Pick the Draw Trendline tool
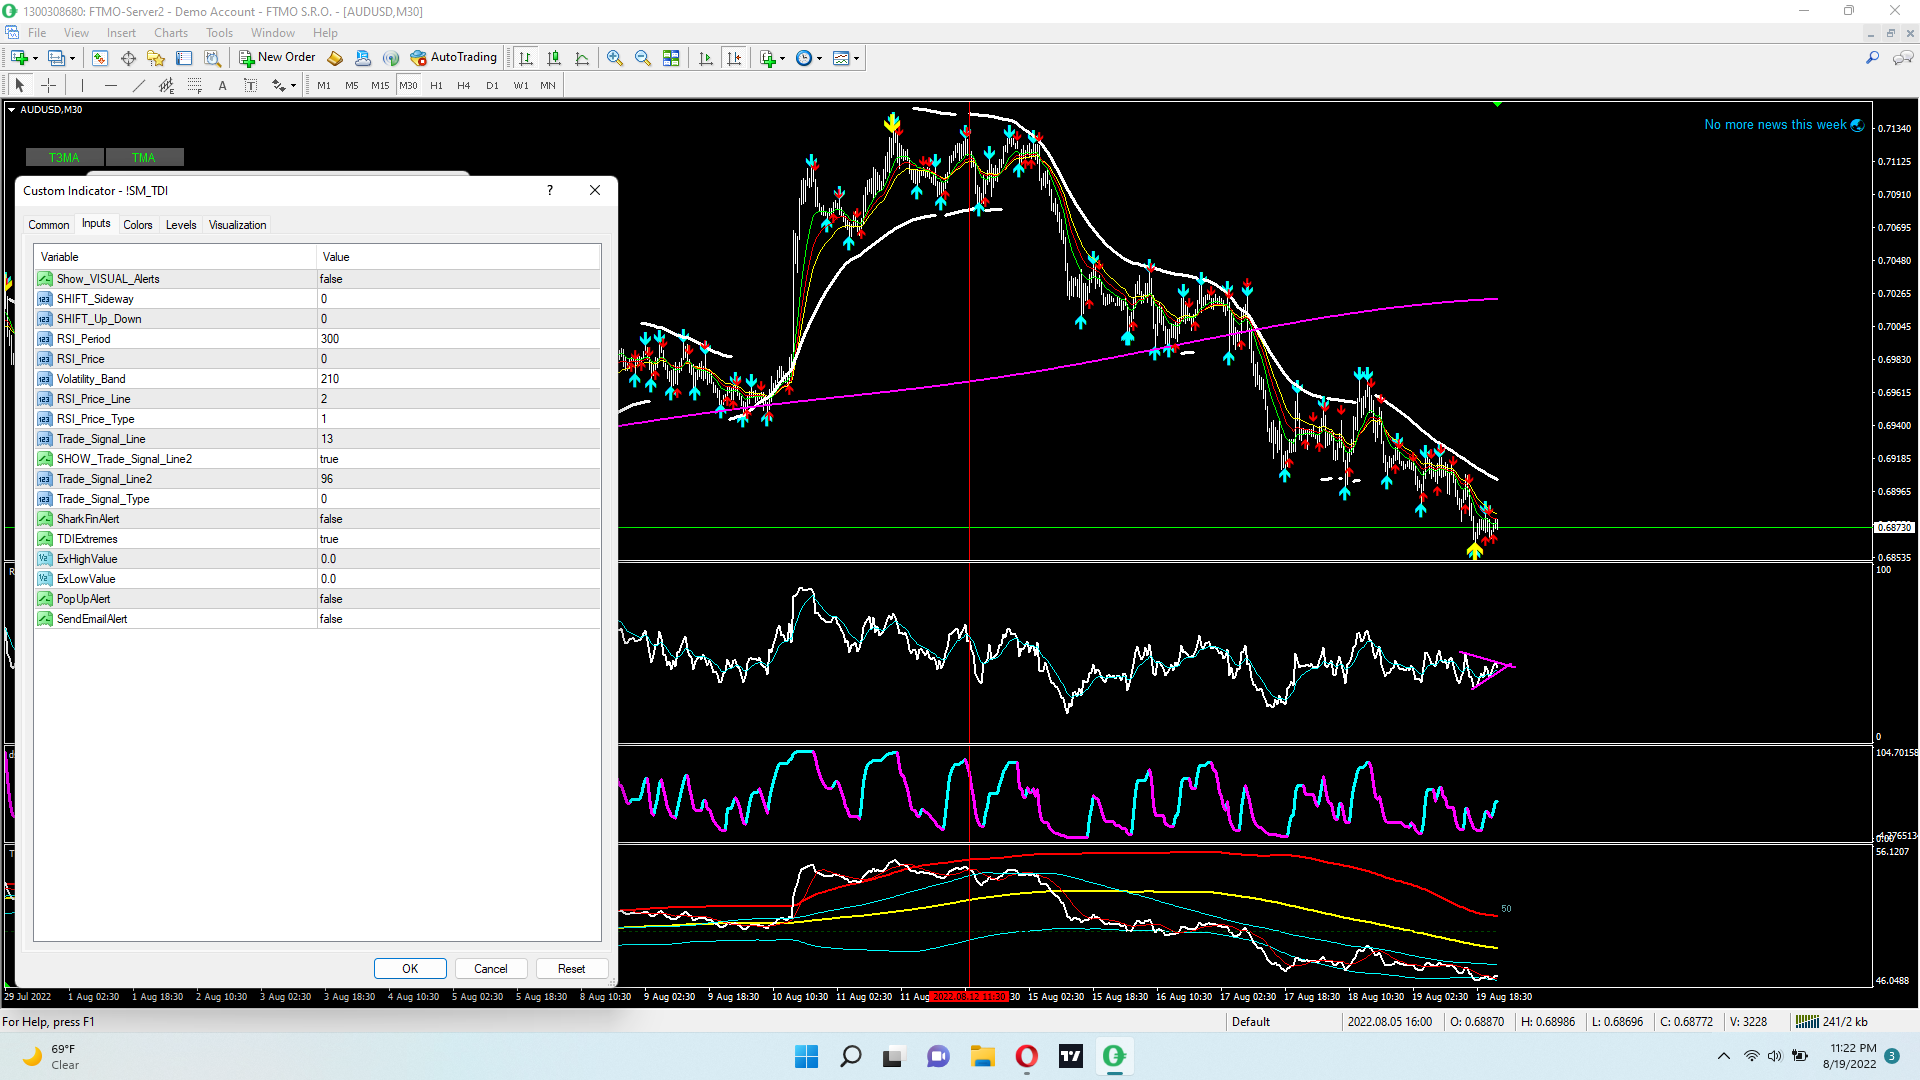This screenshot has height=1080, width=1920. coord(139,86)
